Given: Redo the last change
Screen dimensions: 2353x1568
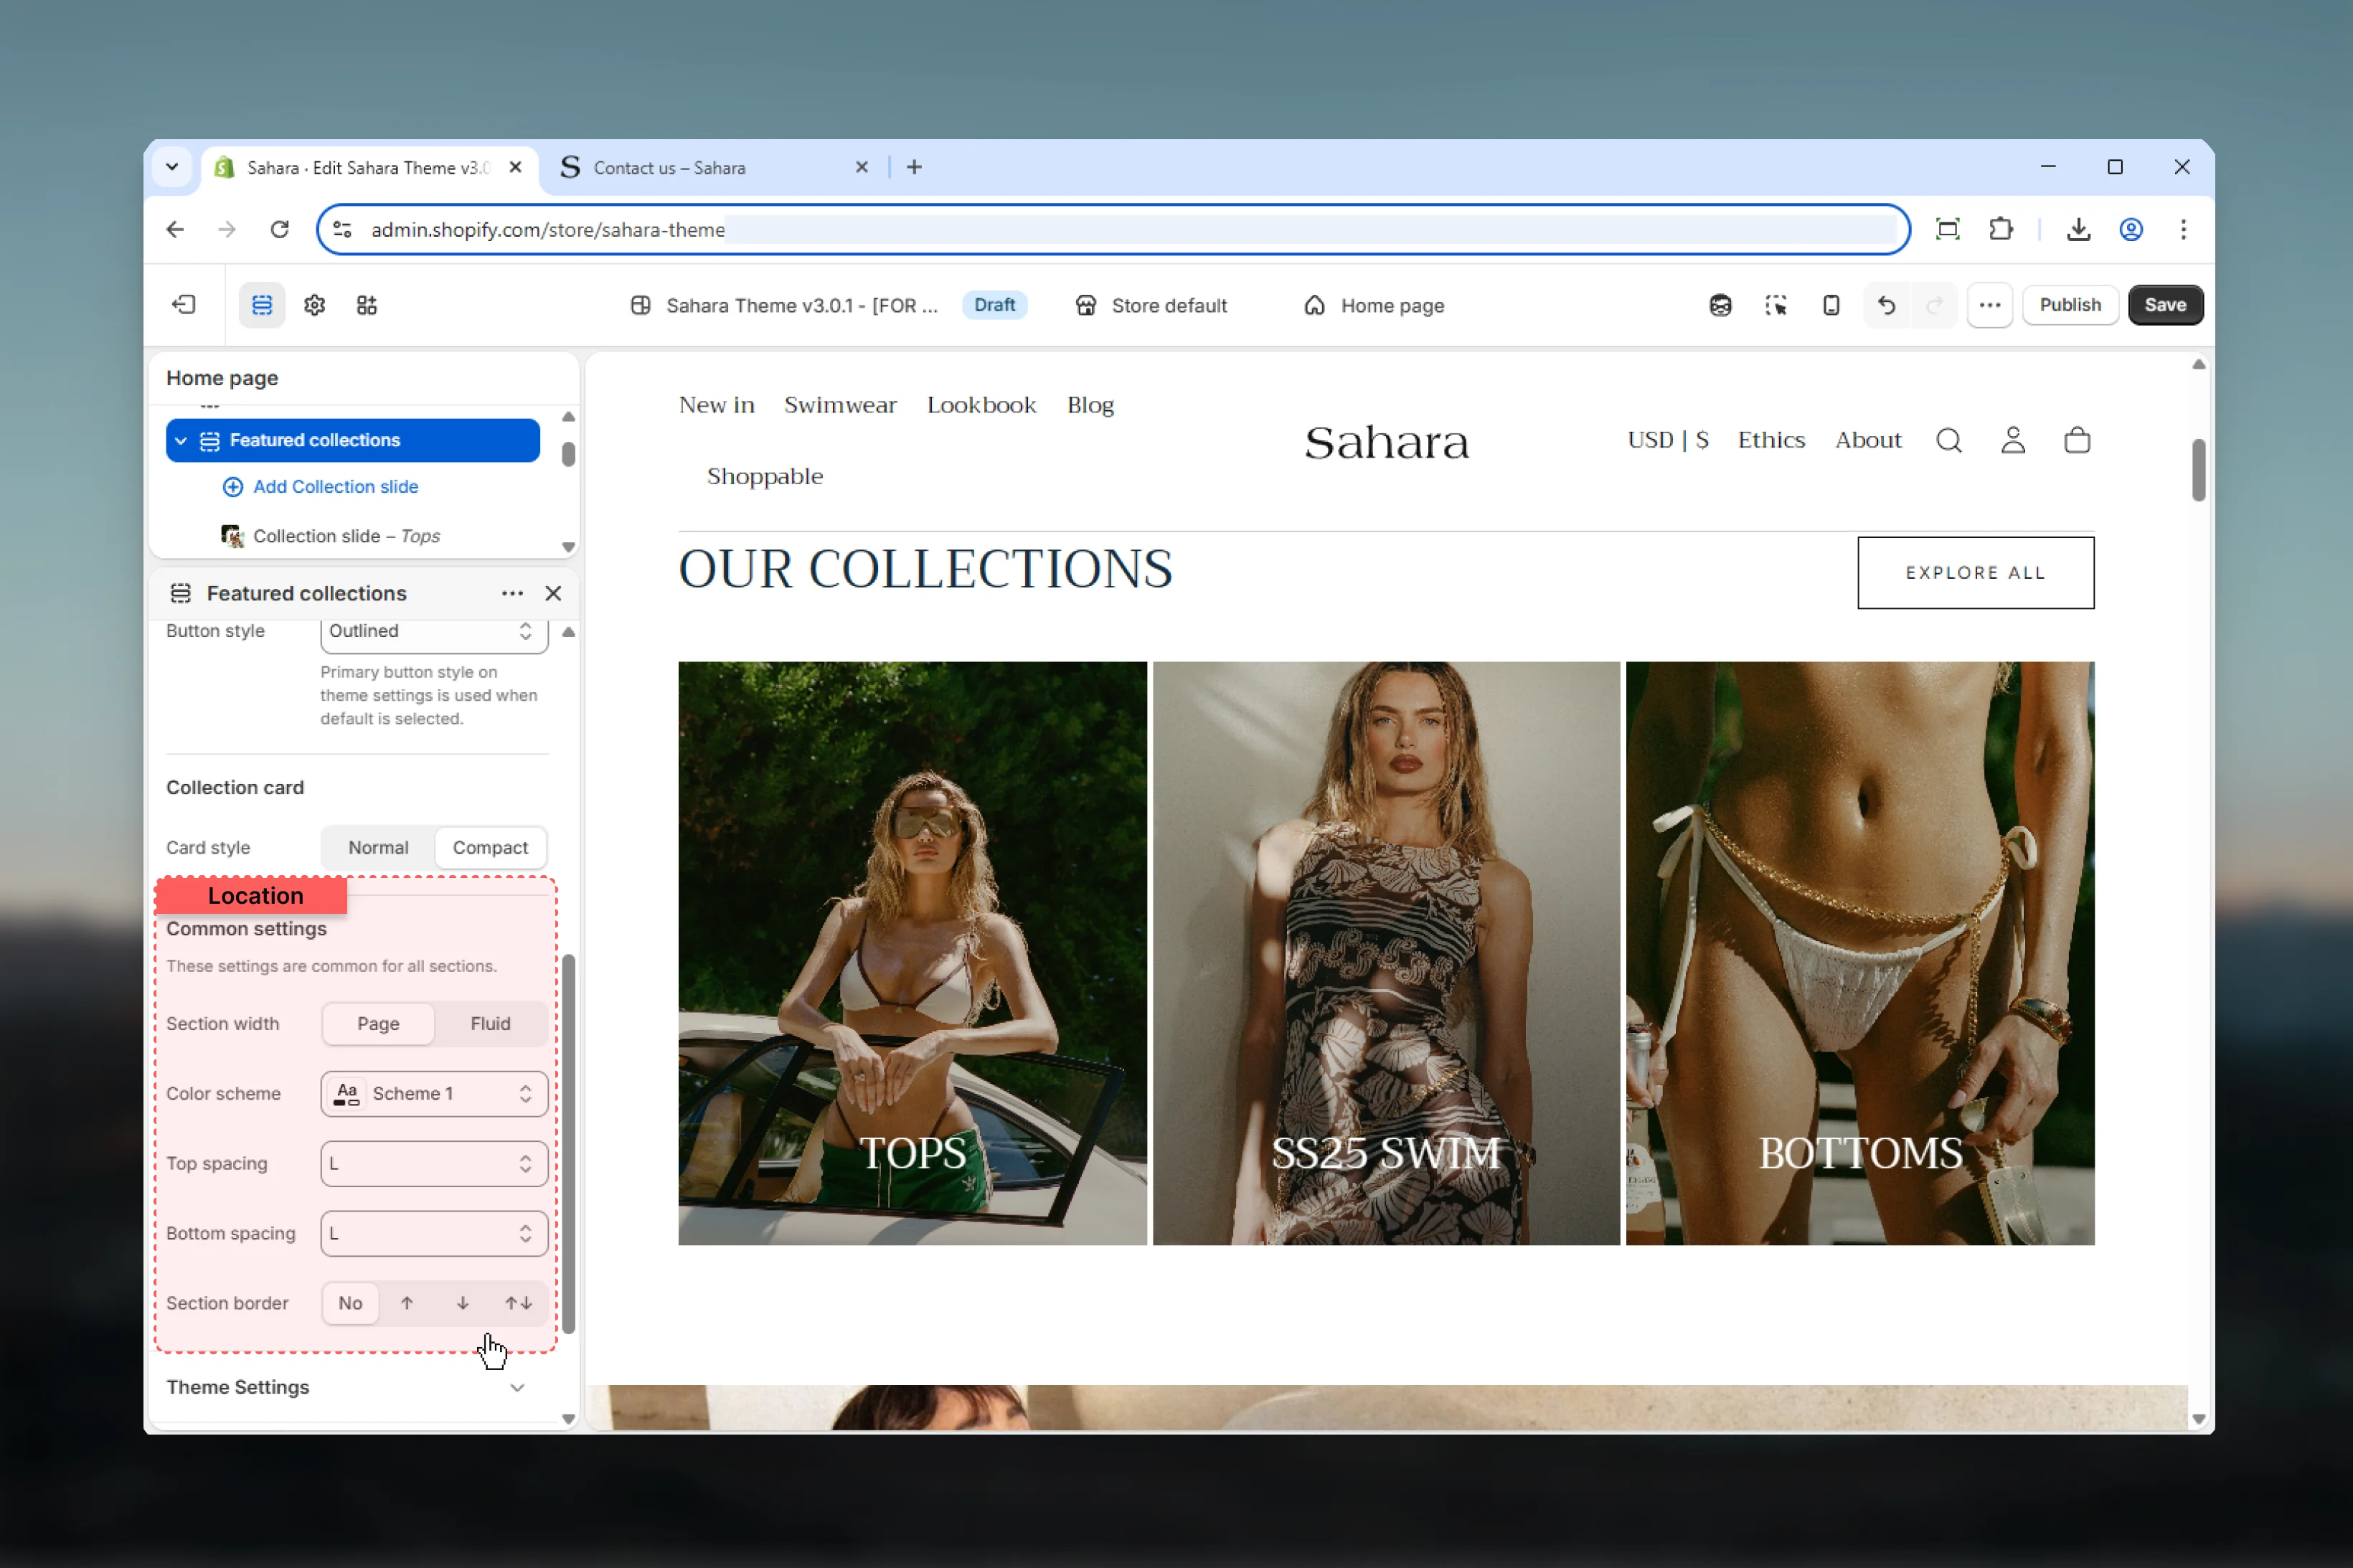Looking at the screenshot, I should tap(1934, 305).
